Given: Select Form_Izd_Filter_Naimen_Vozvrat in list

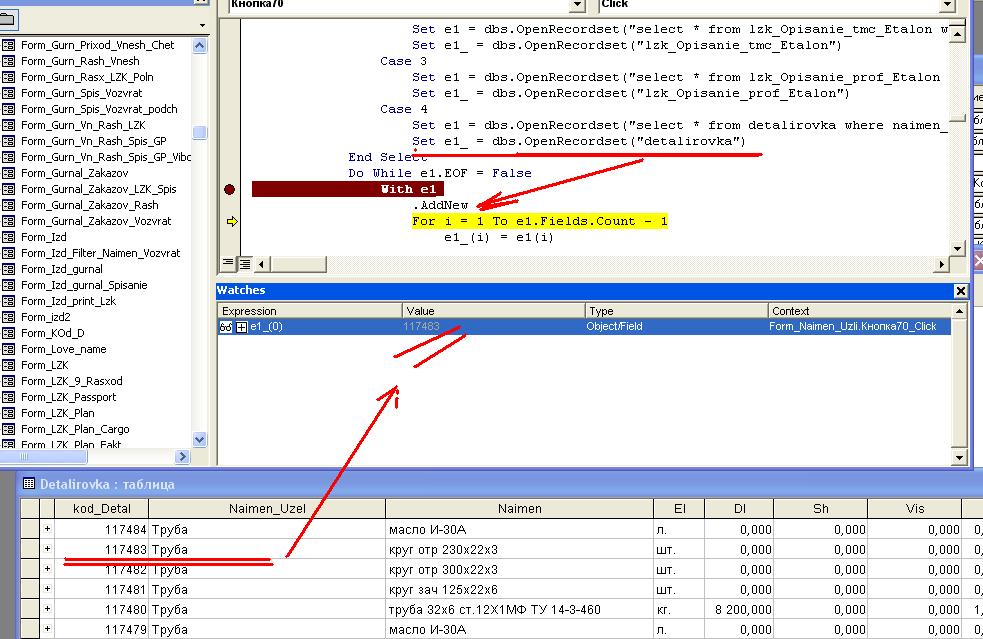Looking at the screenshot, I should tap(100, 253).
